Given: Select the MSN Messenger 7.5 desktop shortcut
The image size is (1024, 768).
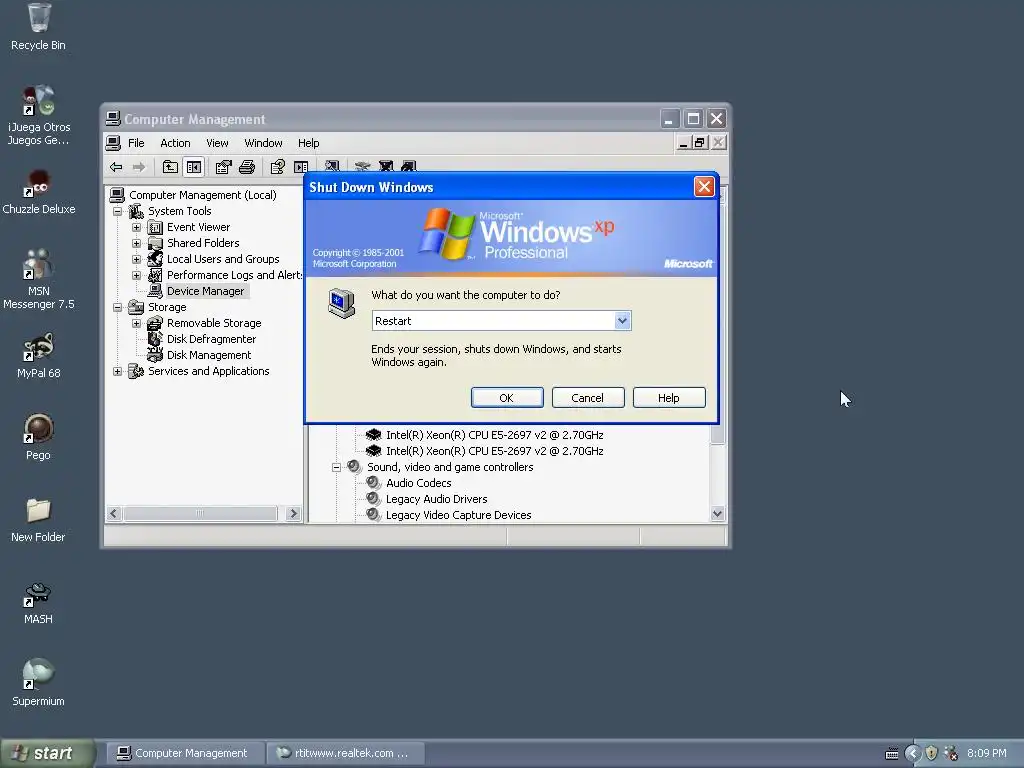Looking at the screenshot, I should pos(38,280).
